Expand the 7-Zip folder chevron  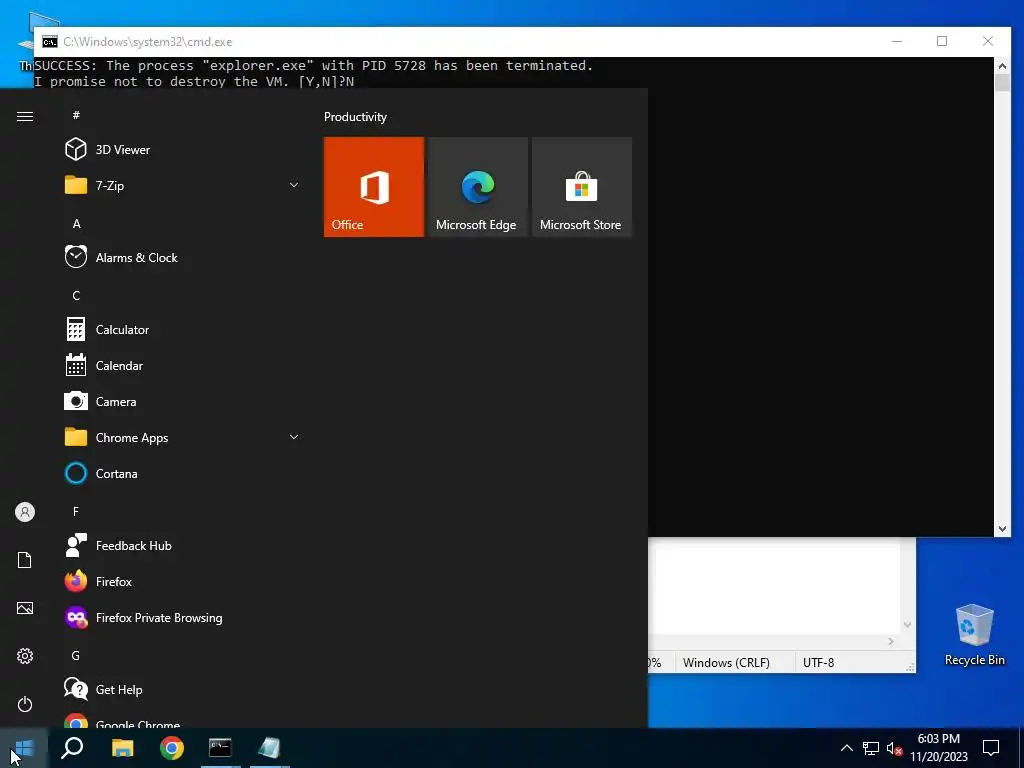(x=294, y=185)
